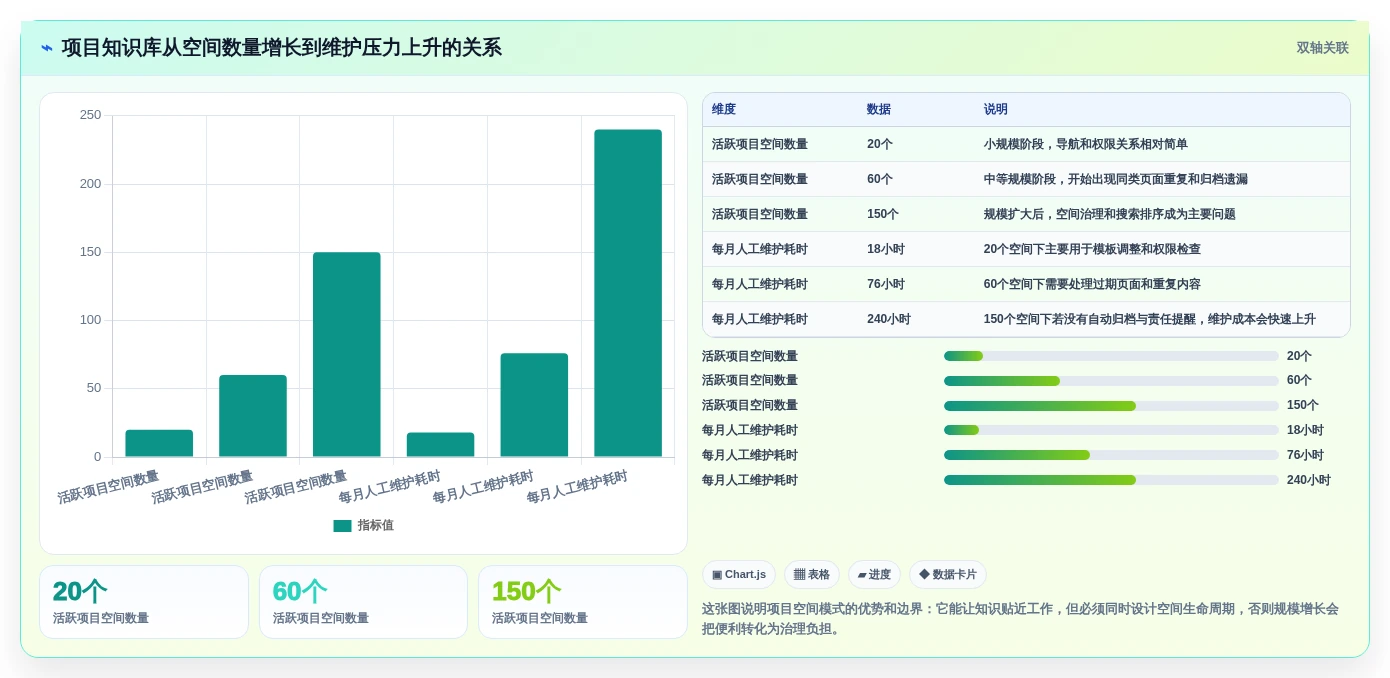Click the description about 过期页面和重复内容
Image resolution: width=1390 pixels, height=678 pixels.
pyautogui.click(x=1092, y=284)
